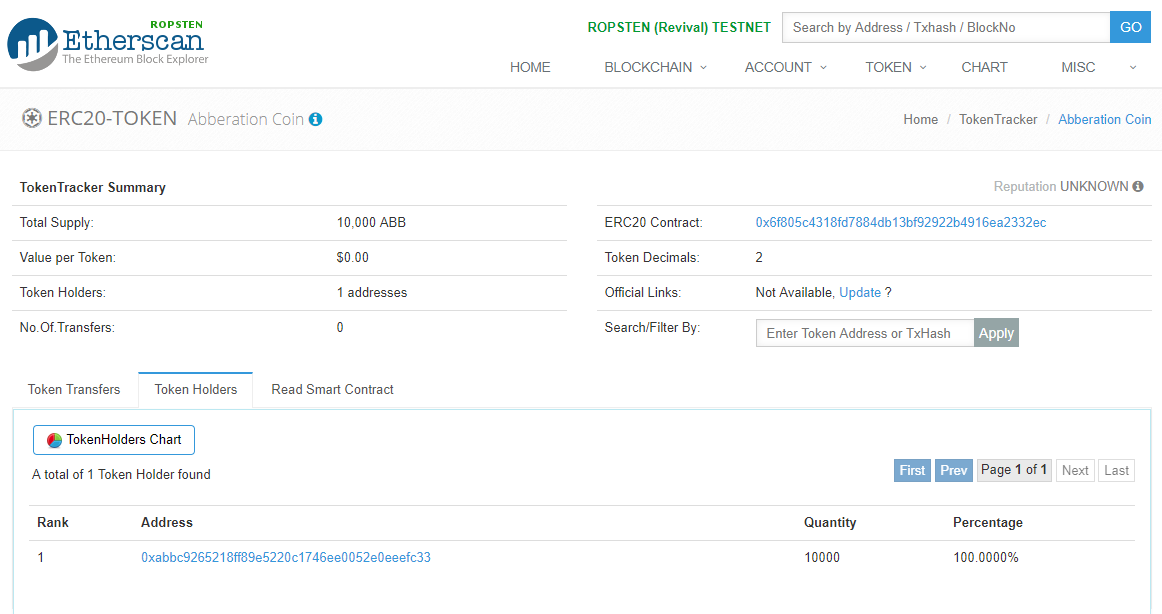Click the Last pagination button

tap(1116, 470)
